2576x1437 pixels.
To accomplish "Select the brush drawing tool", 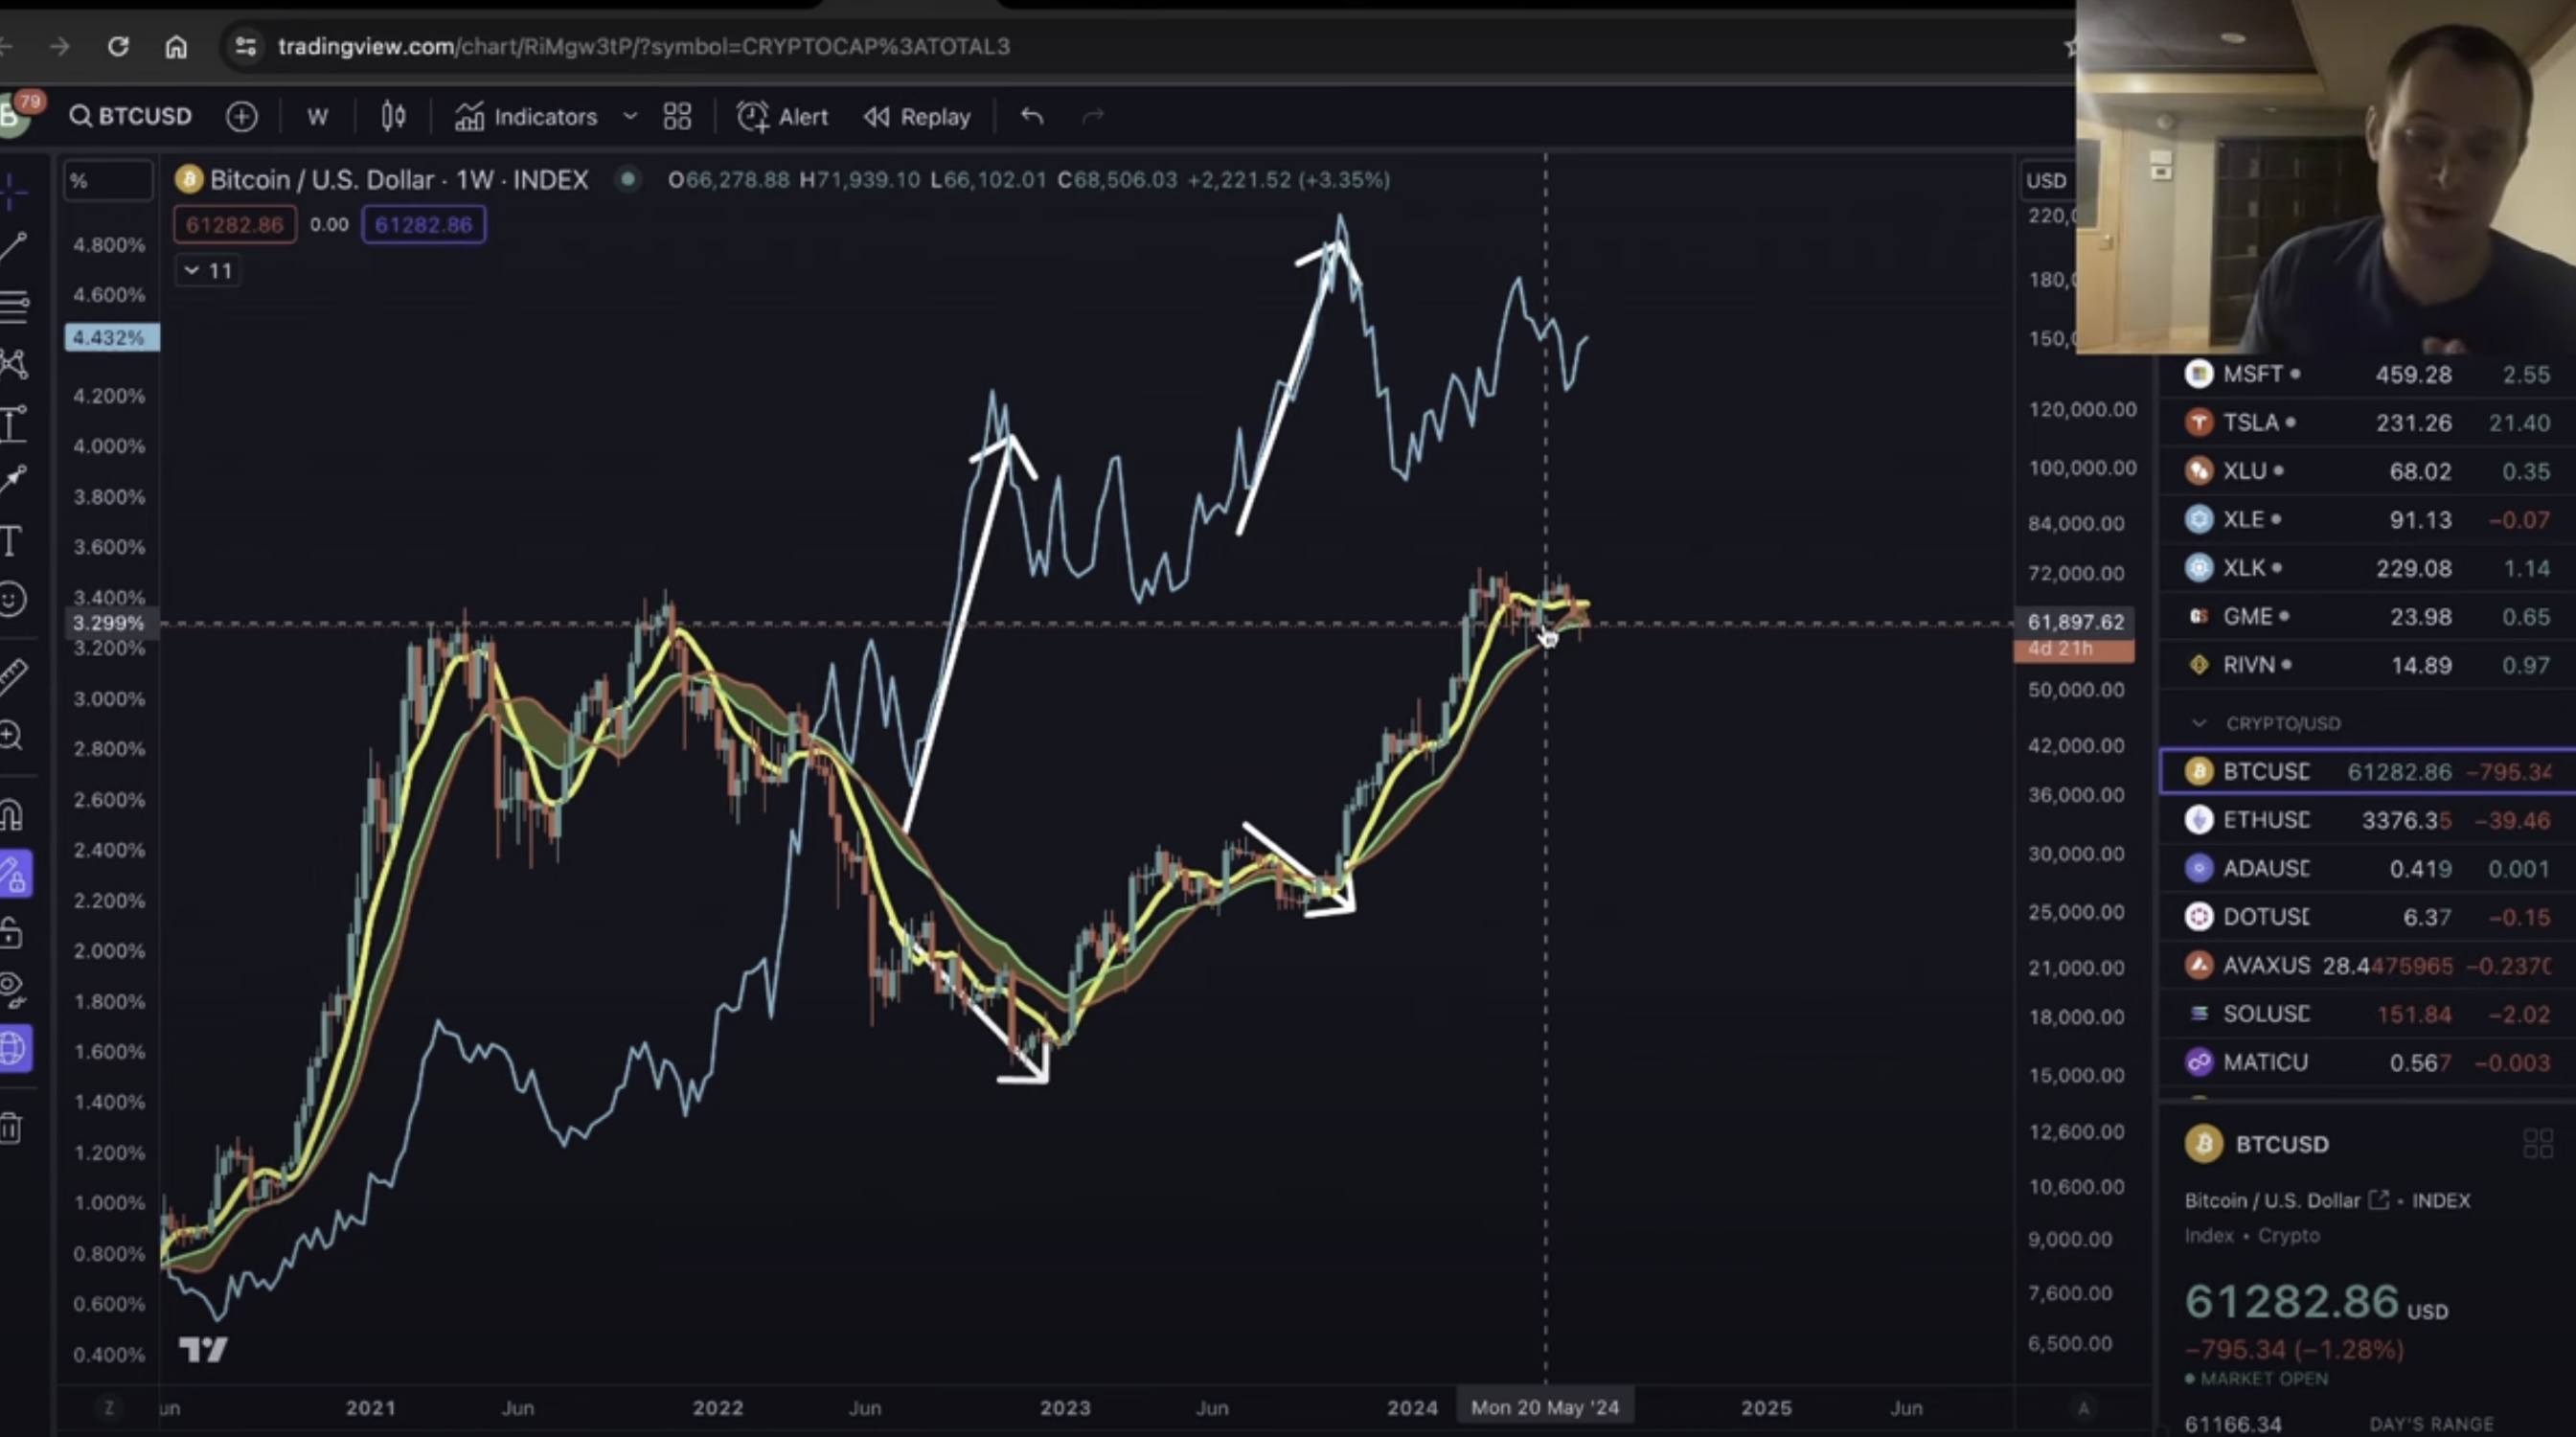I will (14, 481).
